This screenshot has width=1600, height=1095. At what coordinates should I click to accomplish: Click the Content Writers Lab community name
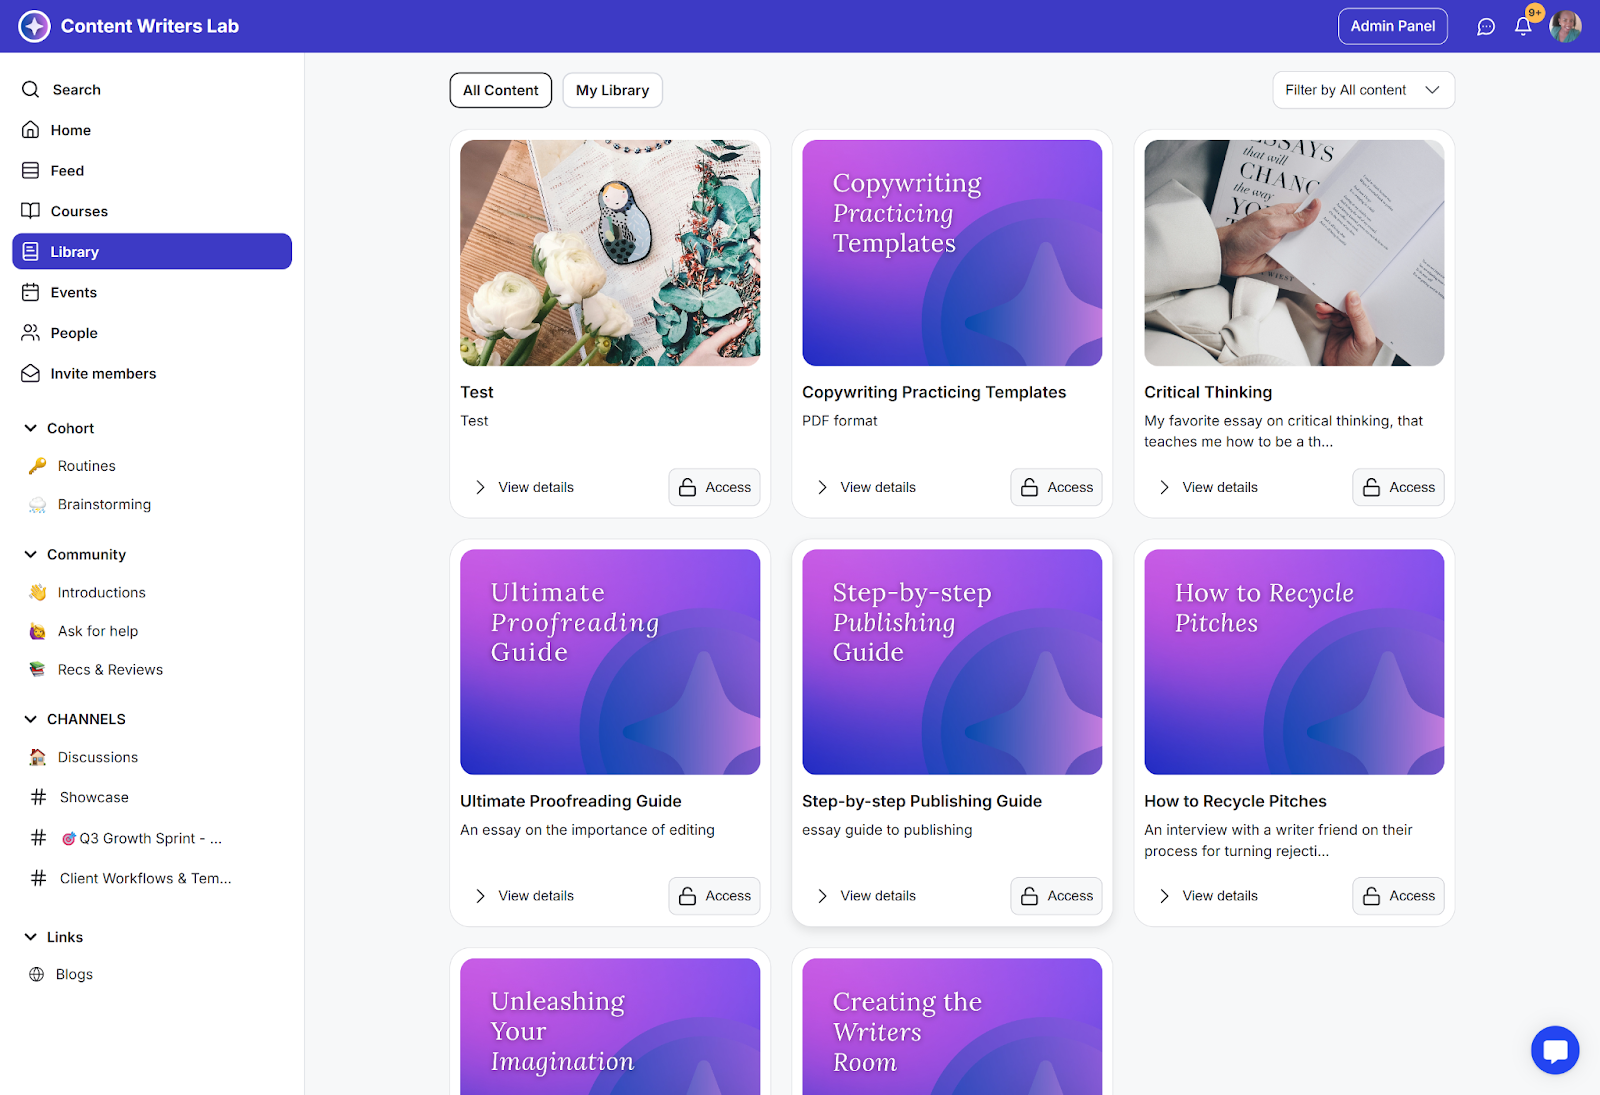point(150,26)
